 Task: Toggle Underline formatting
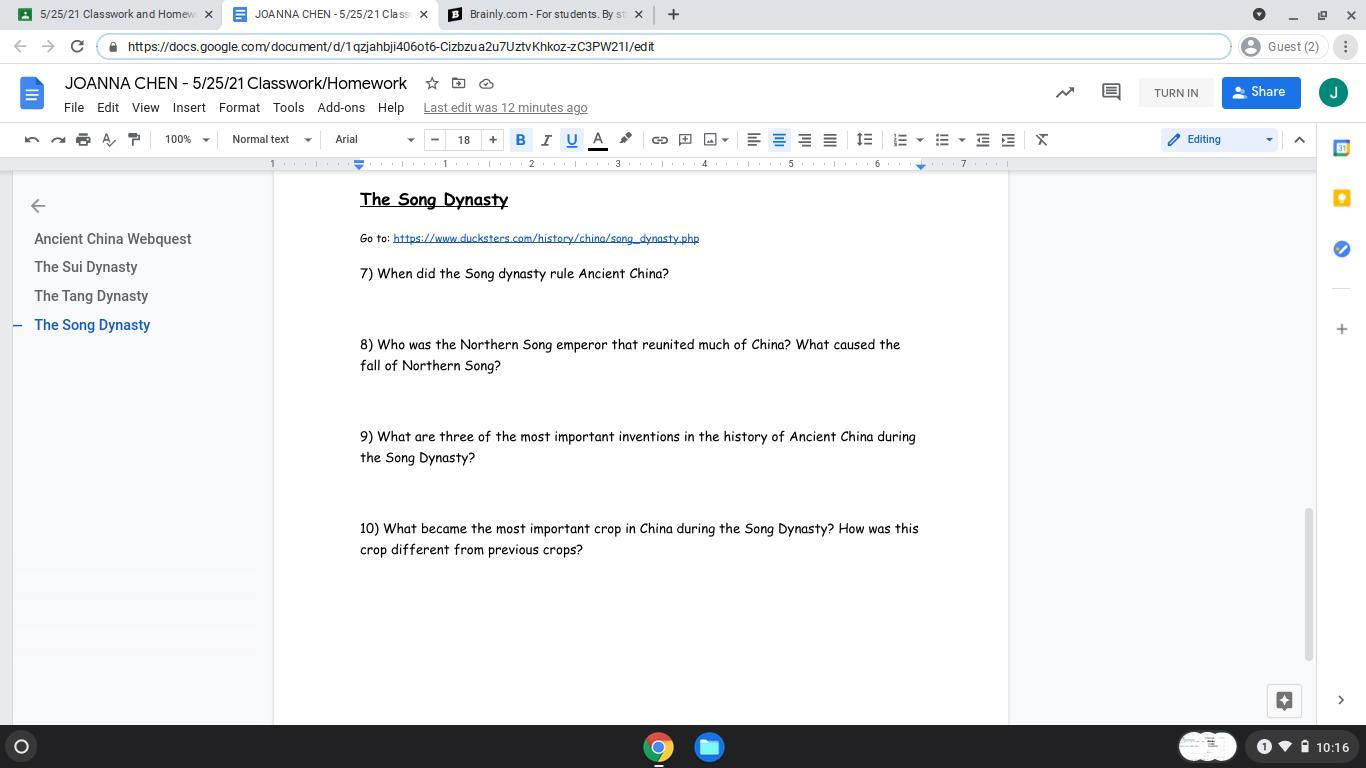pyautogui.click(x=571, y=140)
